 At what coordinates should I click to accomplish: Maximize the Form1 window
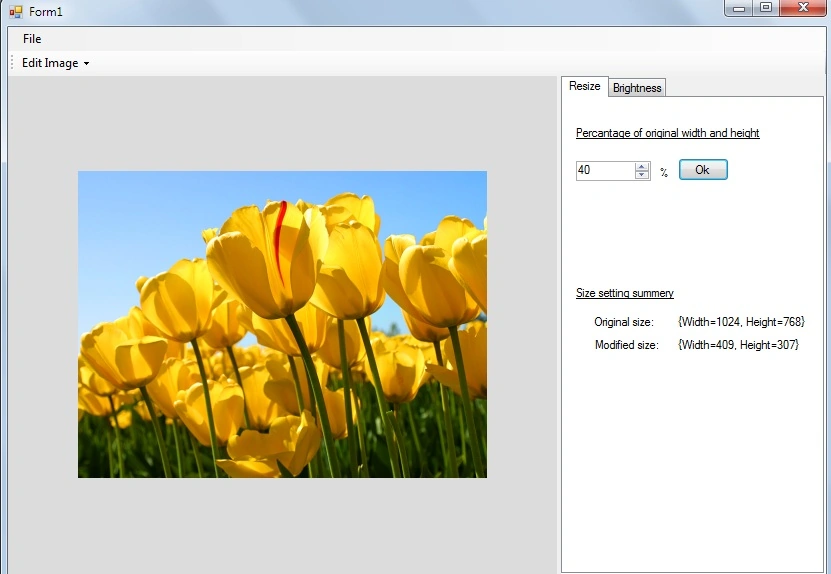coord(766,7)
